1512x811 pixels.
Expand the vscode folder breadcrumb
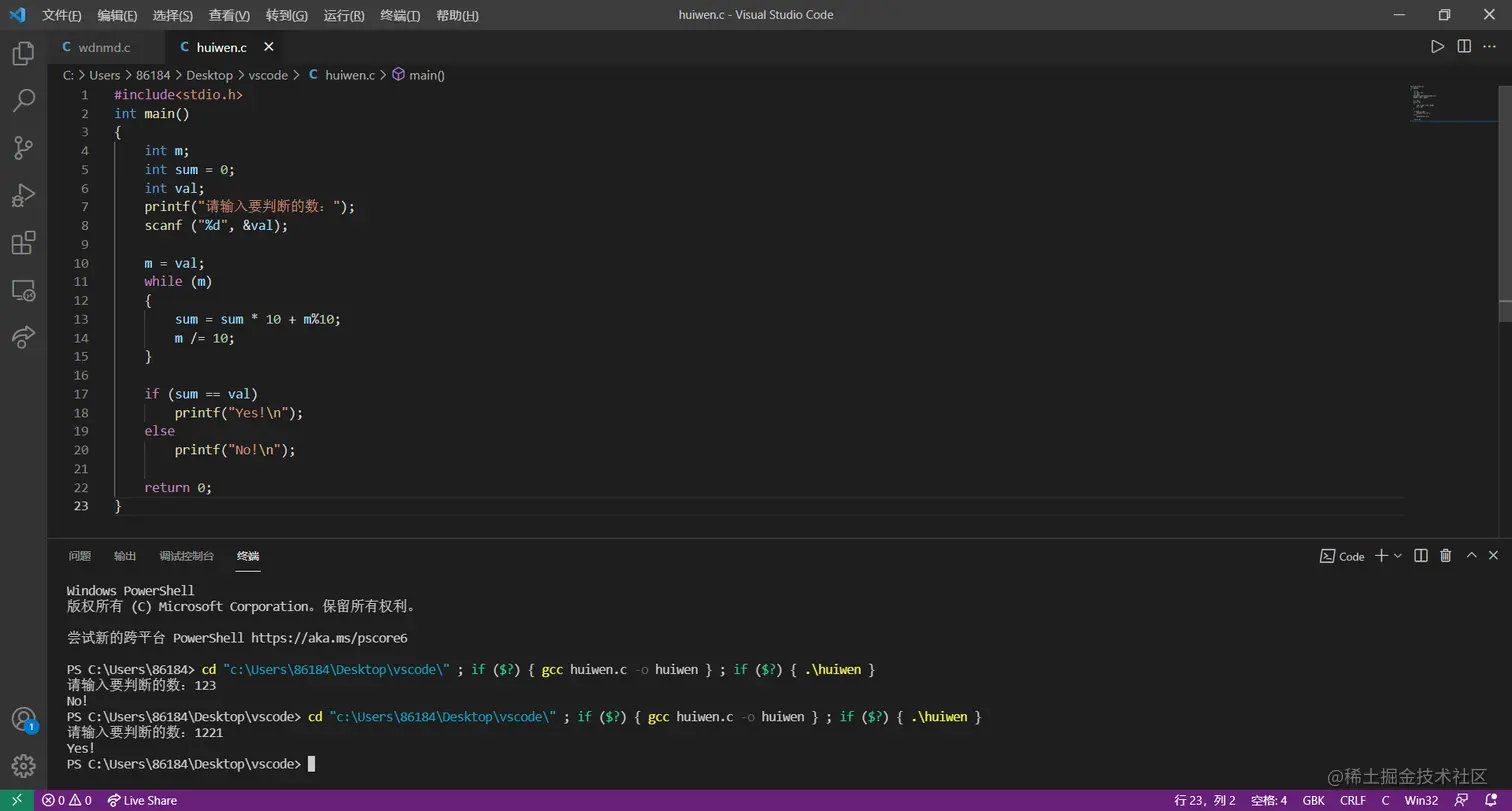pos(268,75)
